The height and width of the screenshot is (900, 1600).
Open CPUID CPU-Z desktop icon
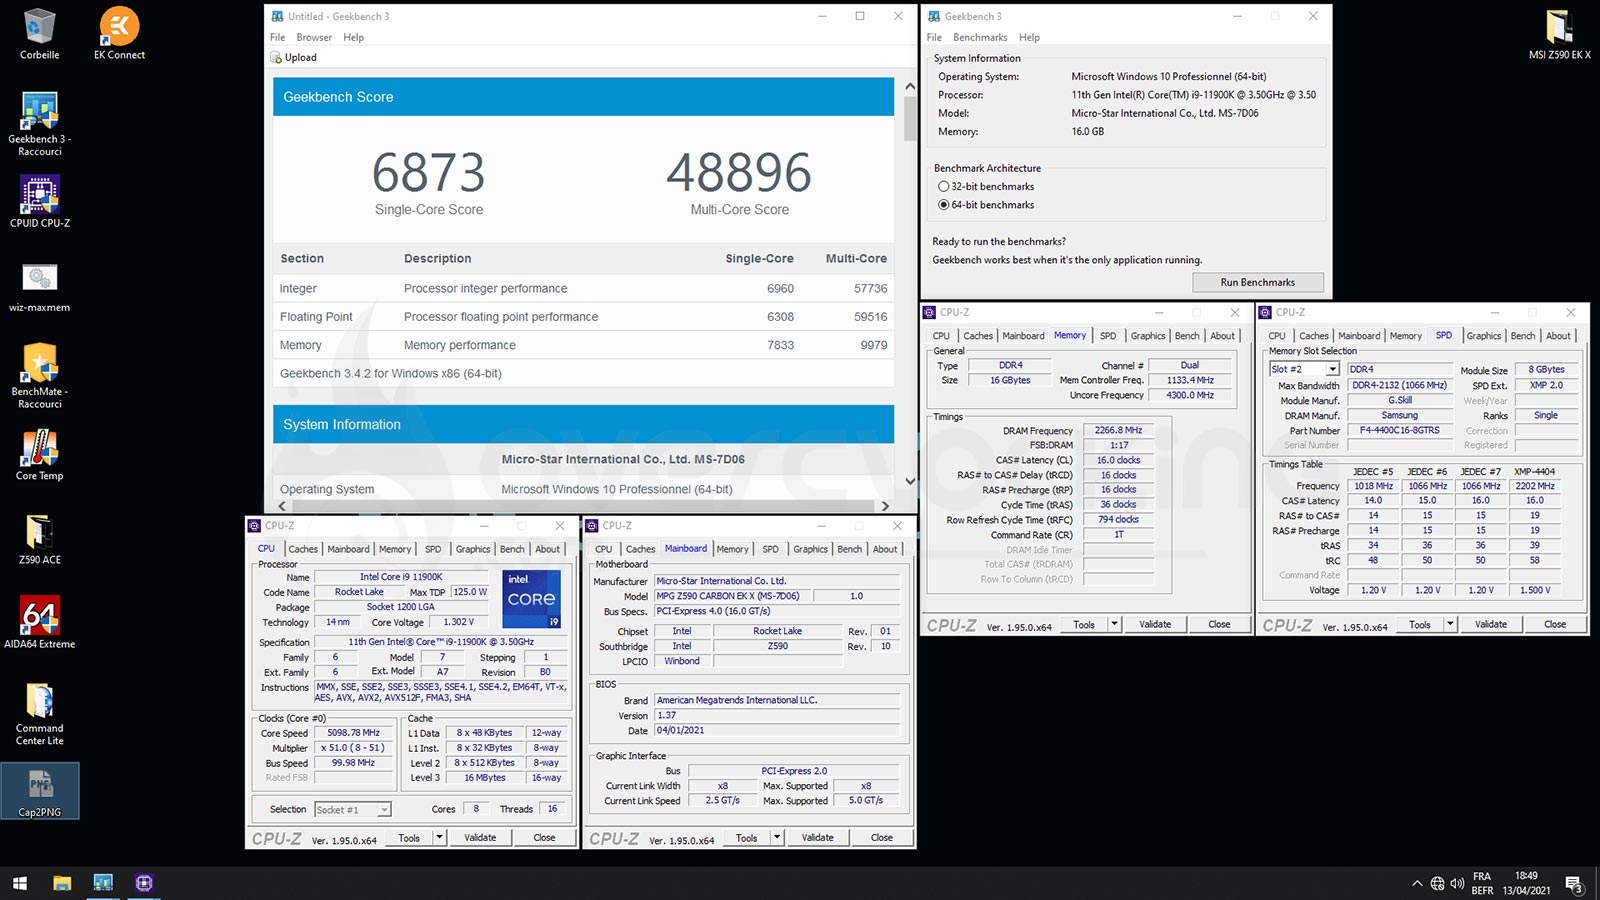tap(40, 202)
